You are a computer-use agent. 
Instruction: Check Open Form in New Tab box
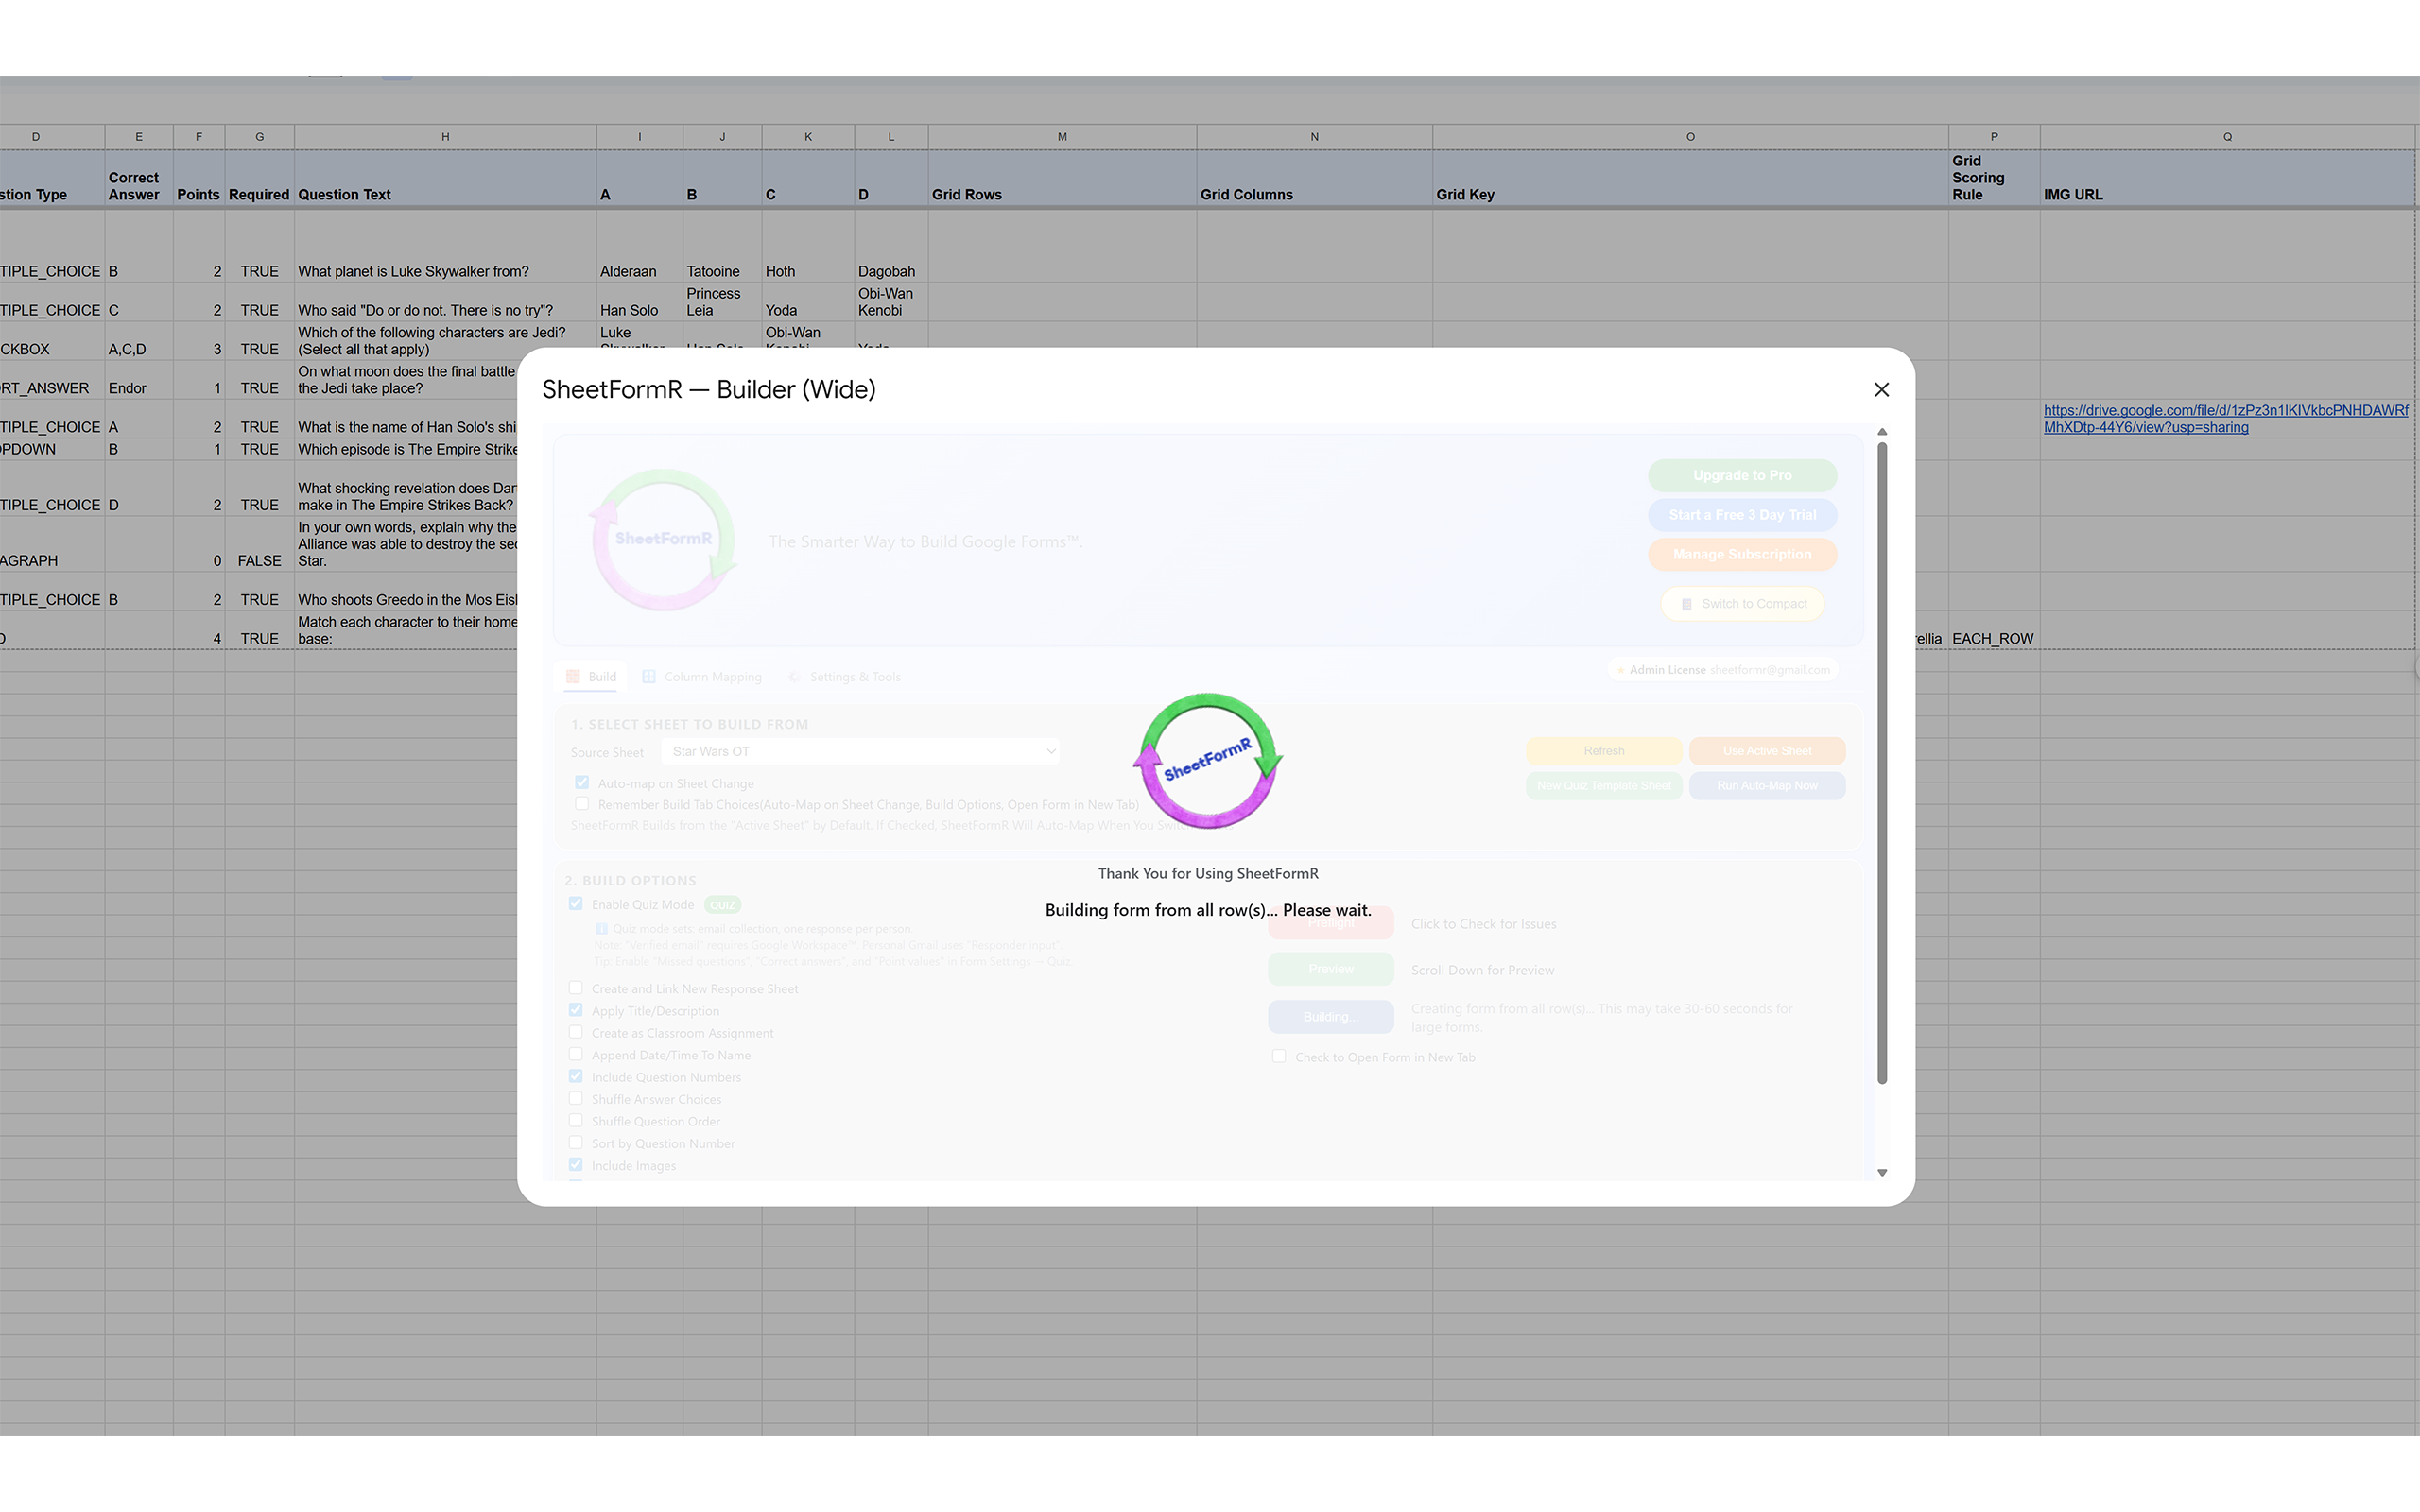[x=1279, y=1056]
